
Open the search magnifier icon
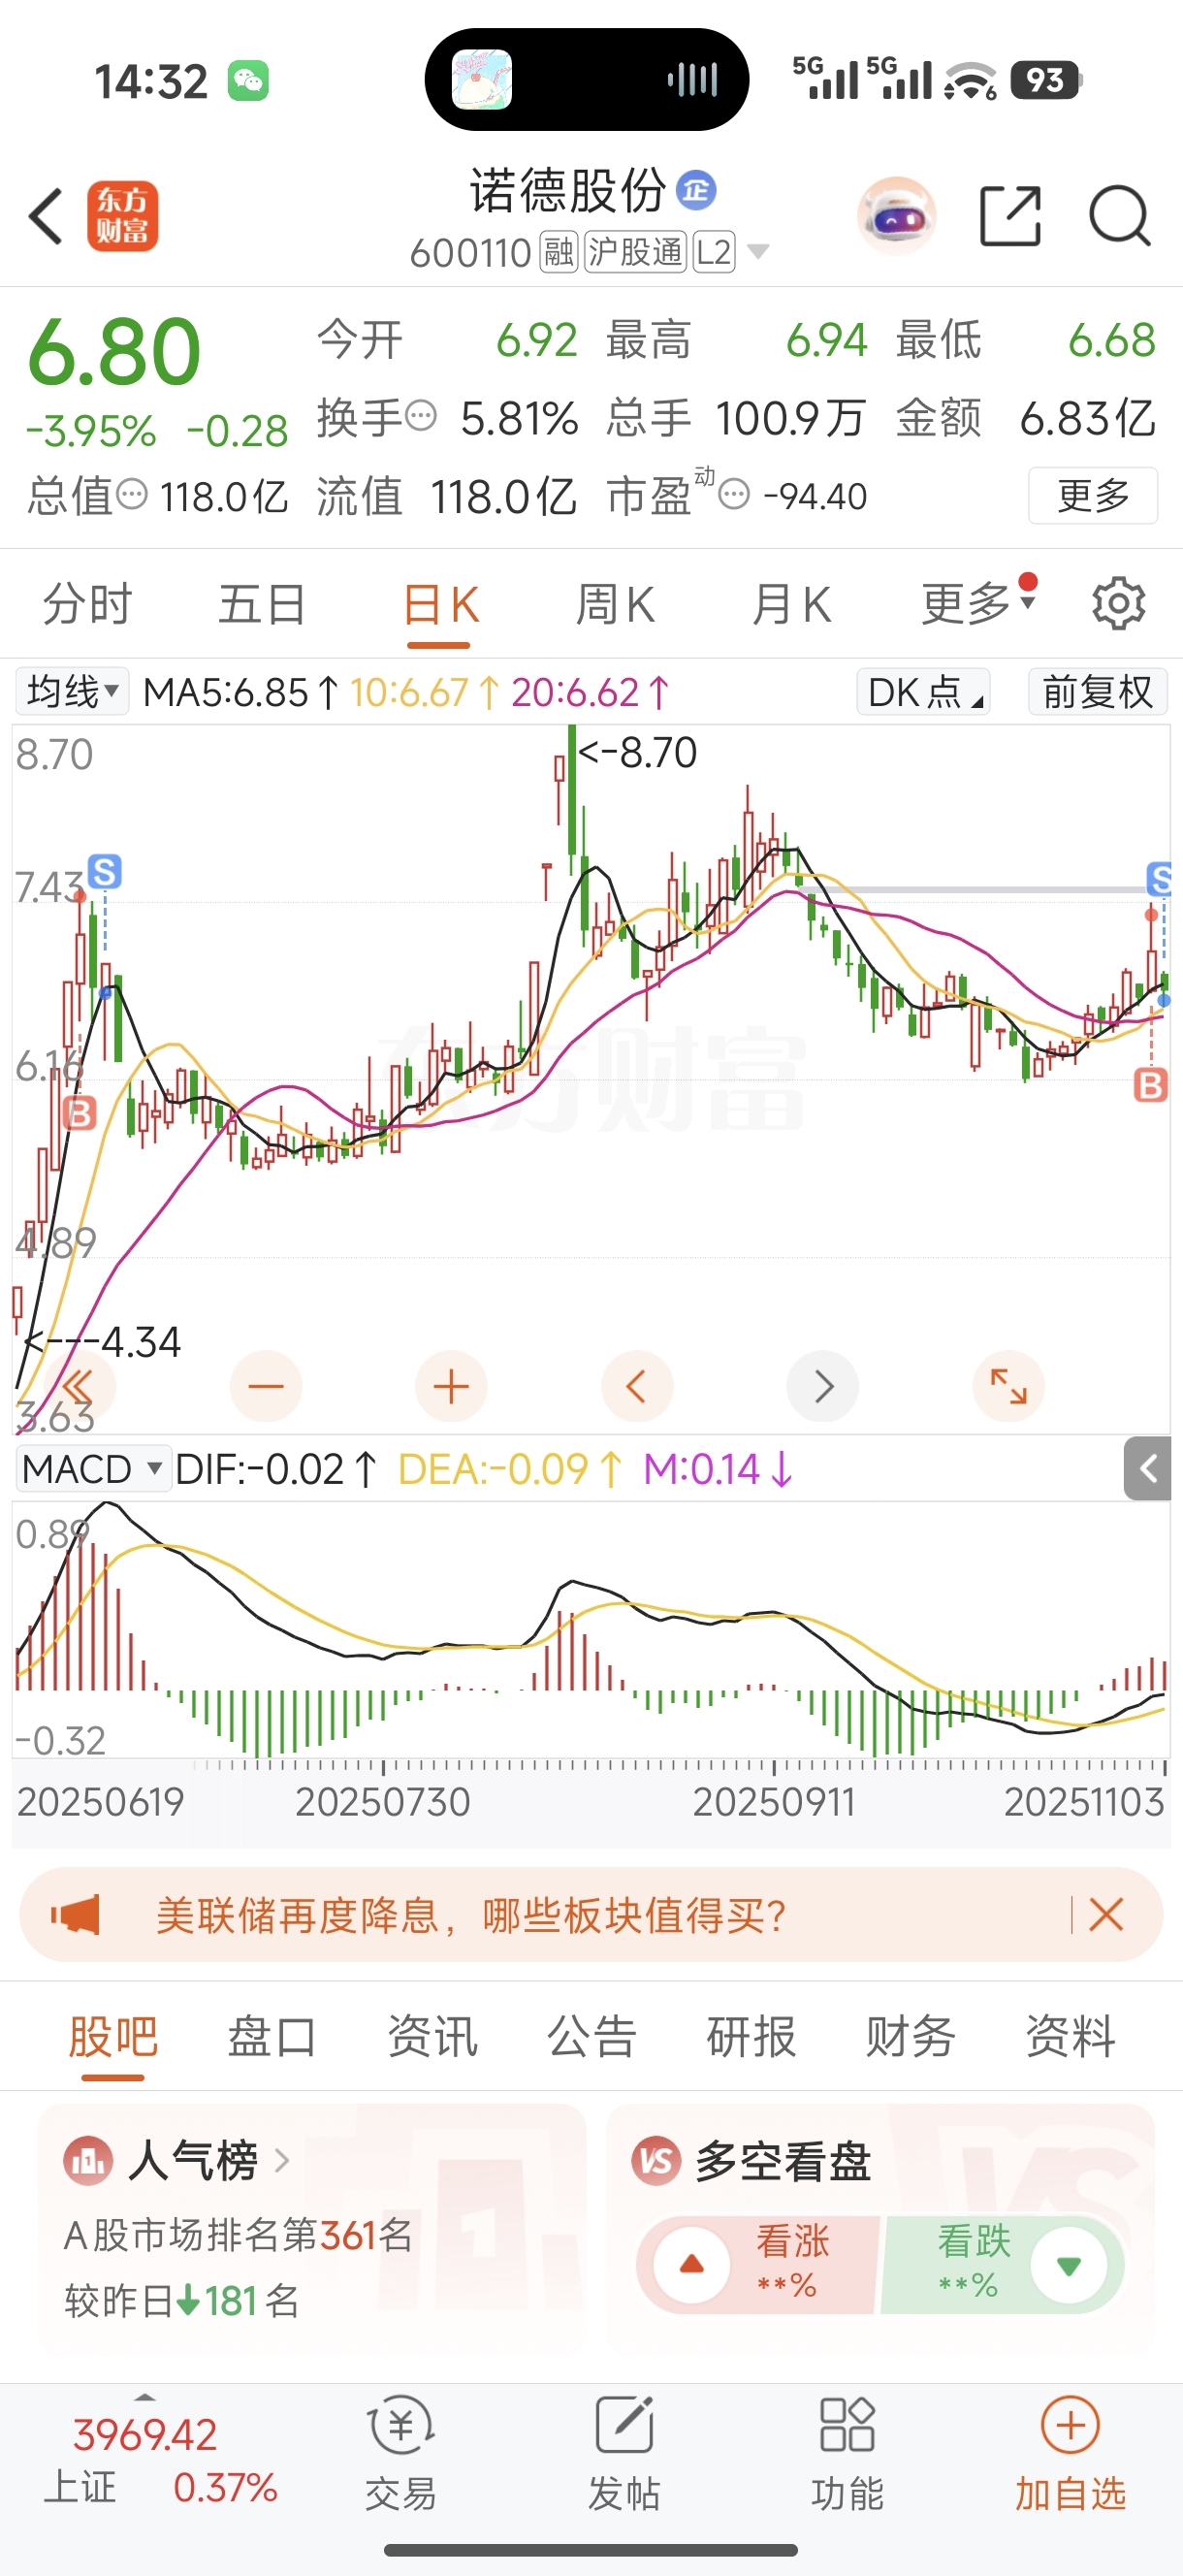1120,216
